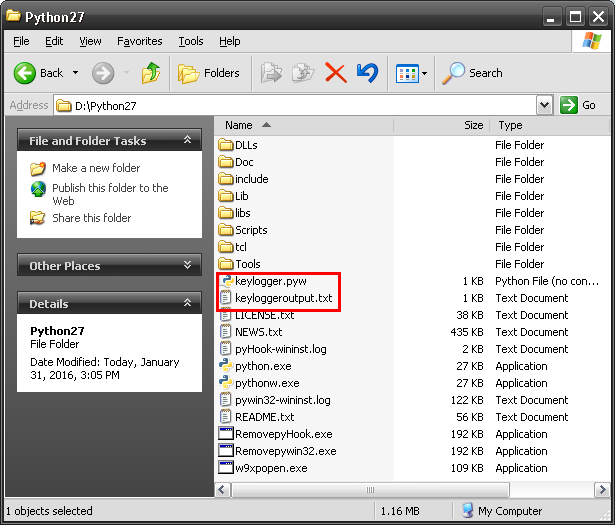The image size is (615, 525).
Task: Click Publish this folder to the Web
Action: [x=110, y=194]
